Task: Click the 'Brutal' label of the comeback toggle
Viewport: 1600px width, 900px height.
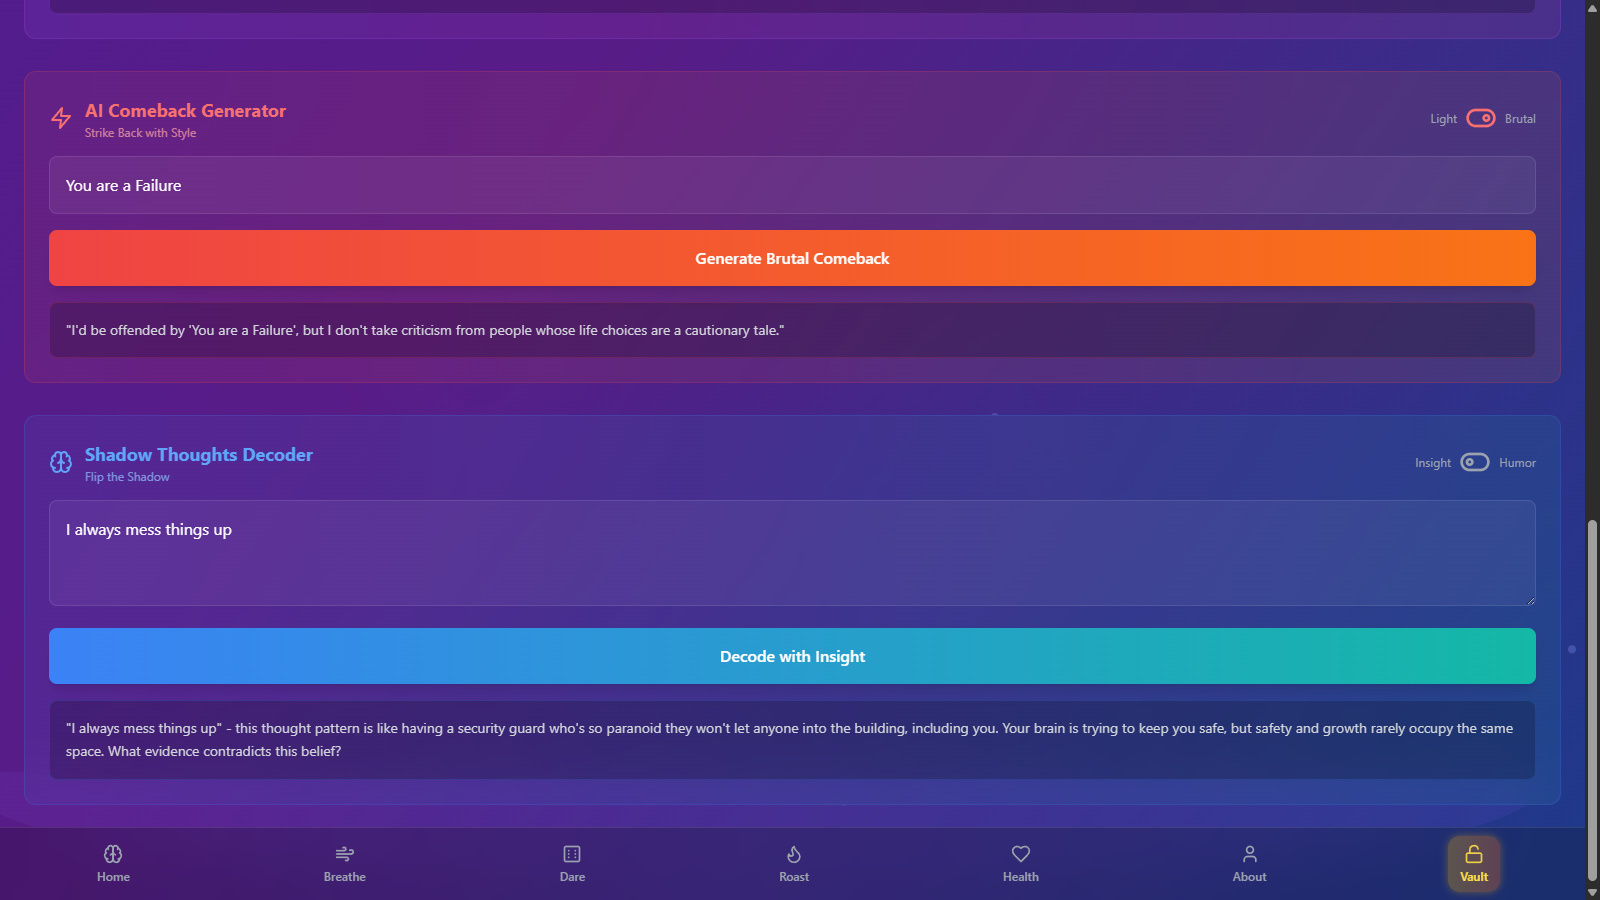Action: (1520, 119)
